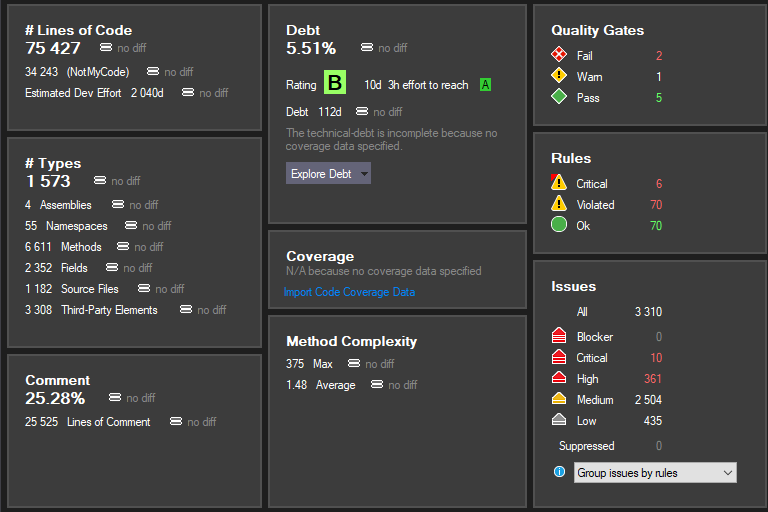Open the 70 Violated rules count
Image resolution: width=768 pixels, height=512 pixels.
click(655, 205)
